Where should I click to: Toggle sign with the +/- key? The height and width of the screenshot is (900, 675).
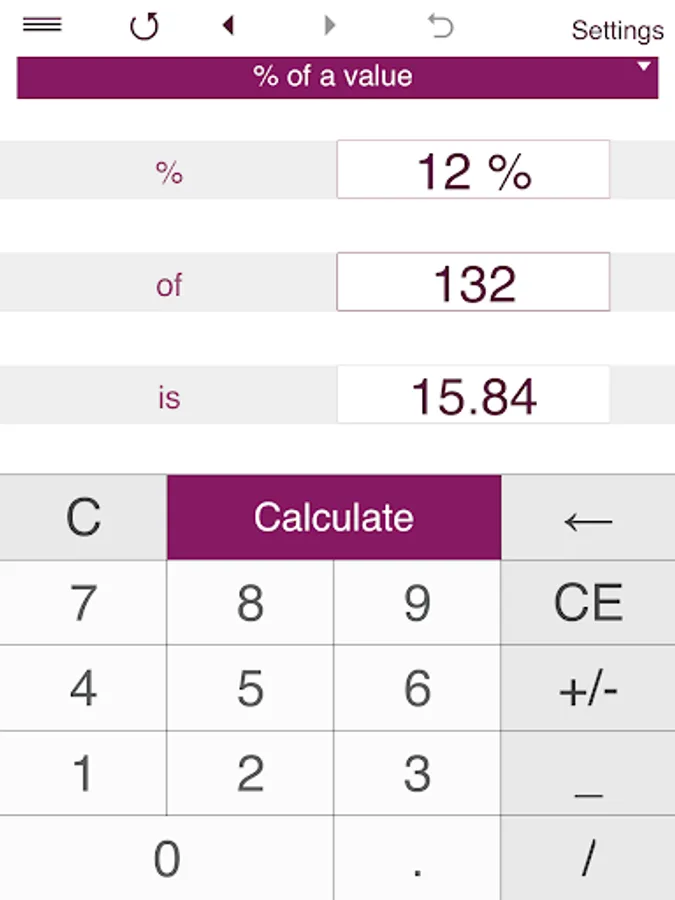pyautogui.click(x=588, y=688)
